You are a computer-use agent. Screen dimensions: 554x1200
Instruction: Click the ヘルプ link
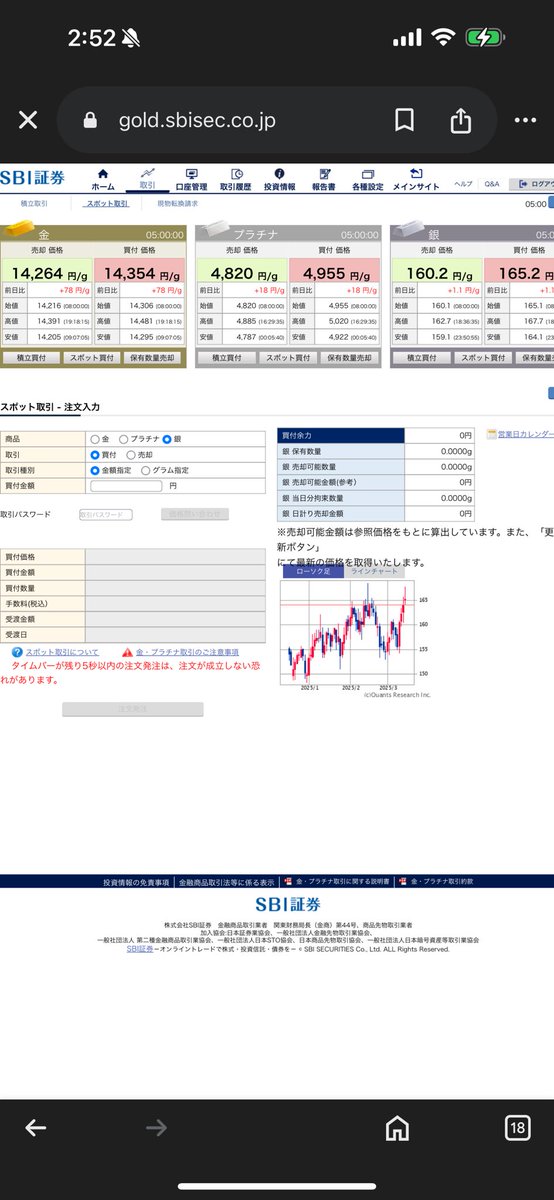[x=464, y=184]
